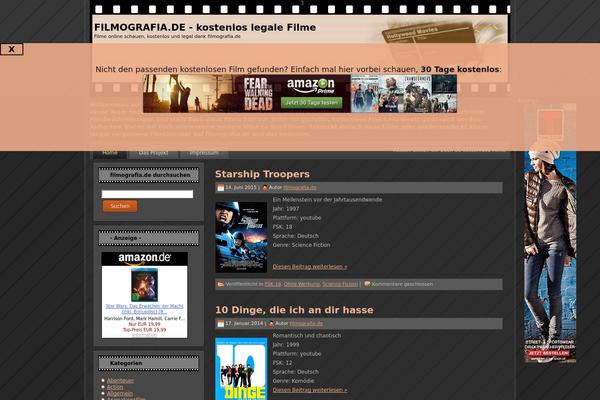Click the movie covers beside the Amazon Prime banner
This screenshot has width=600, height=400.
pos(404,93)
